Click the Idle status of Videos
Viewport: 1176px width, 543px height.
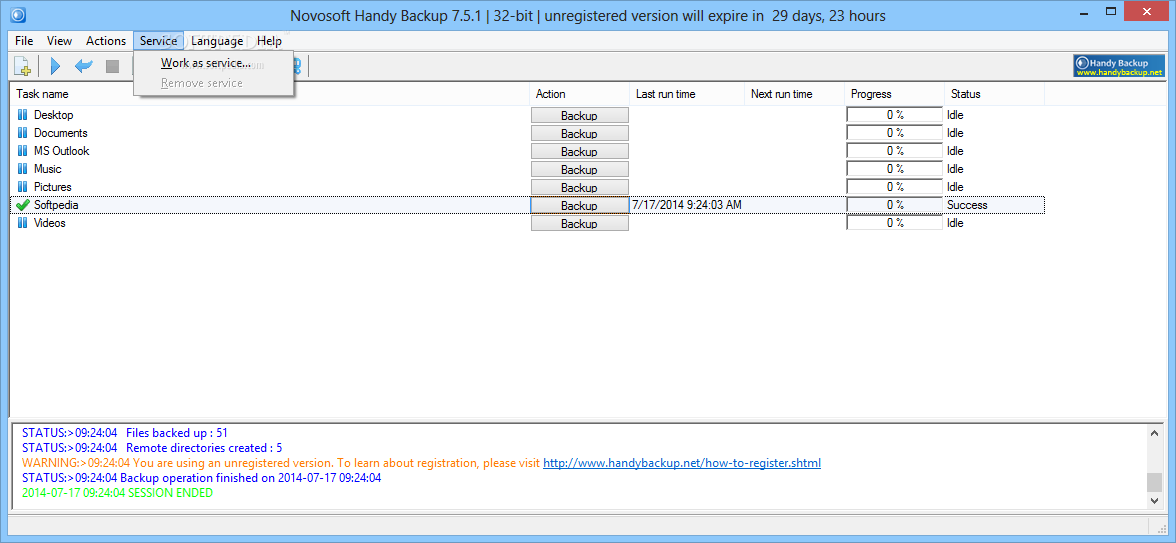click(955, 223)
